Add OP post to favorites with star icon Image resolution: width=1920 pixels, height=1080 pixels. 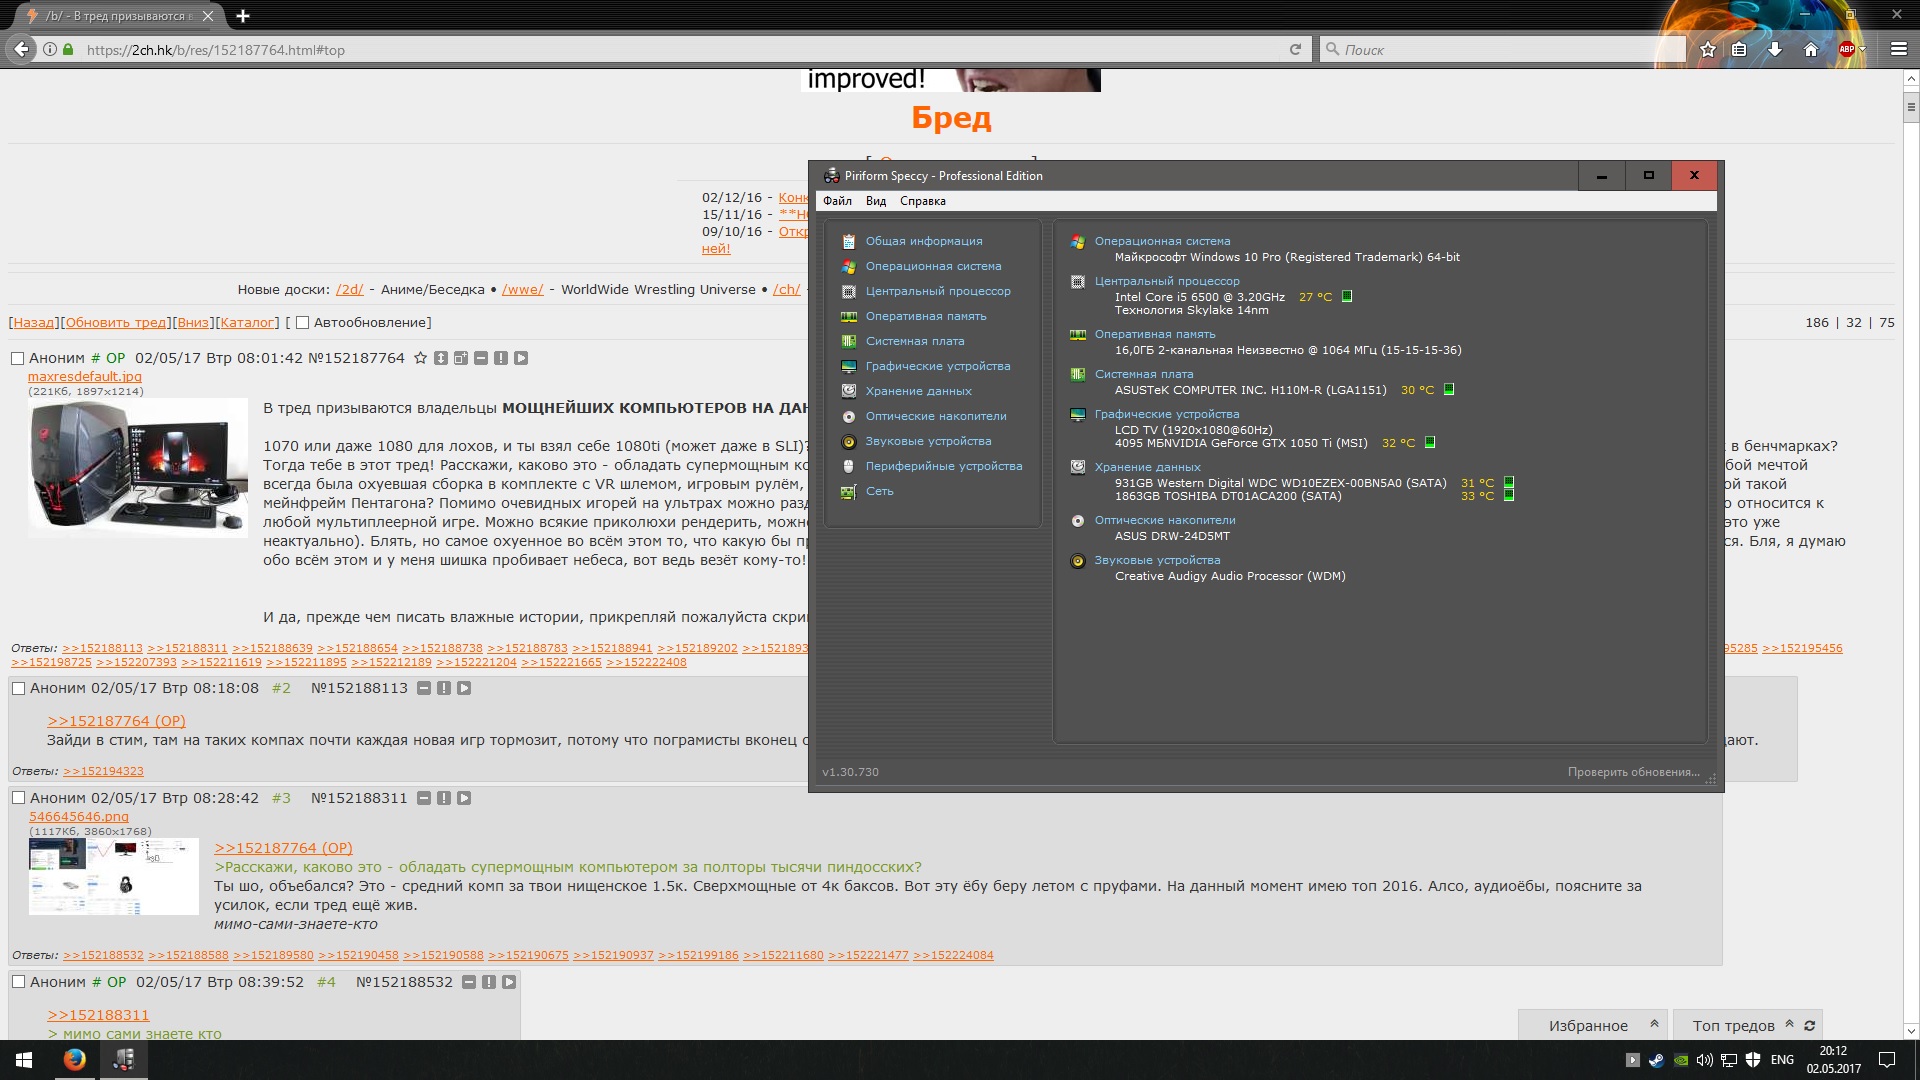(x=421, y=358)
